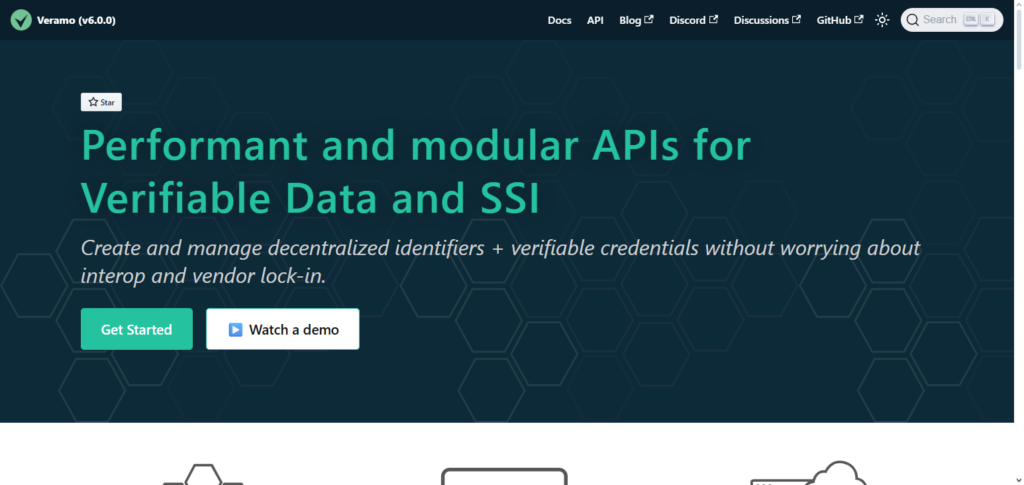1024x485 pixels.
Task: Click the Veramo green checkmark logo
Action: tap(21, 20)
